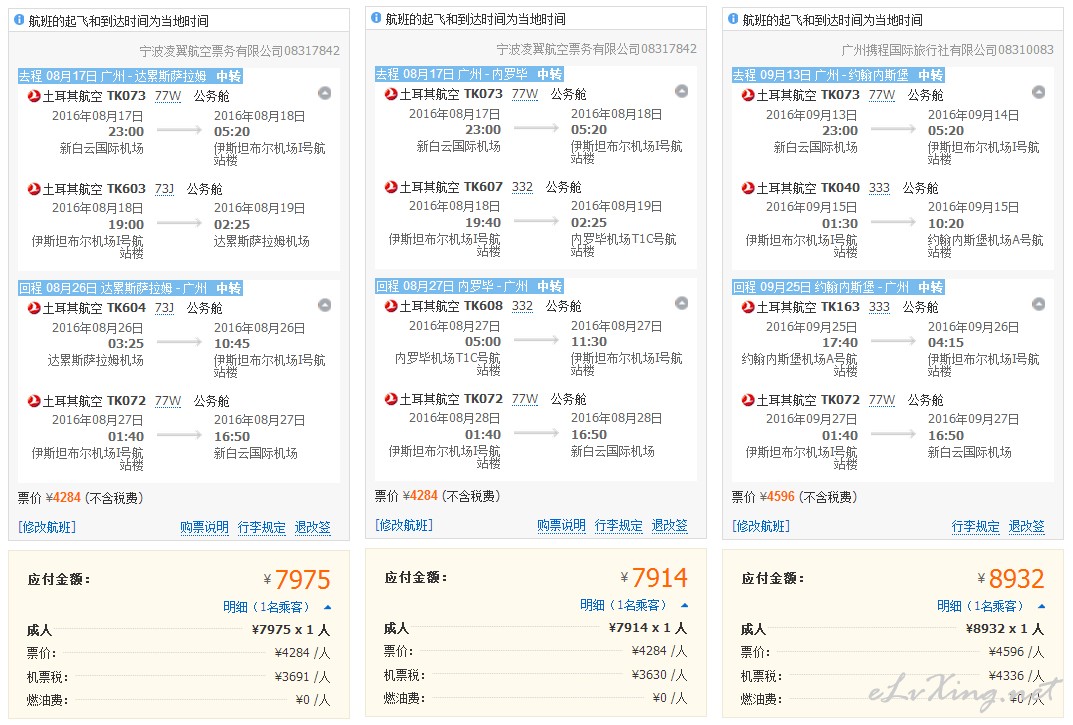Image resolution: width=1073 pixels, height=725 pixels.
Task: Collapse the 回程 内罗毕 - 广州 section via its gray circle
Action: tap(682, 303)
